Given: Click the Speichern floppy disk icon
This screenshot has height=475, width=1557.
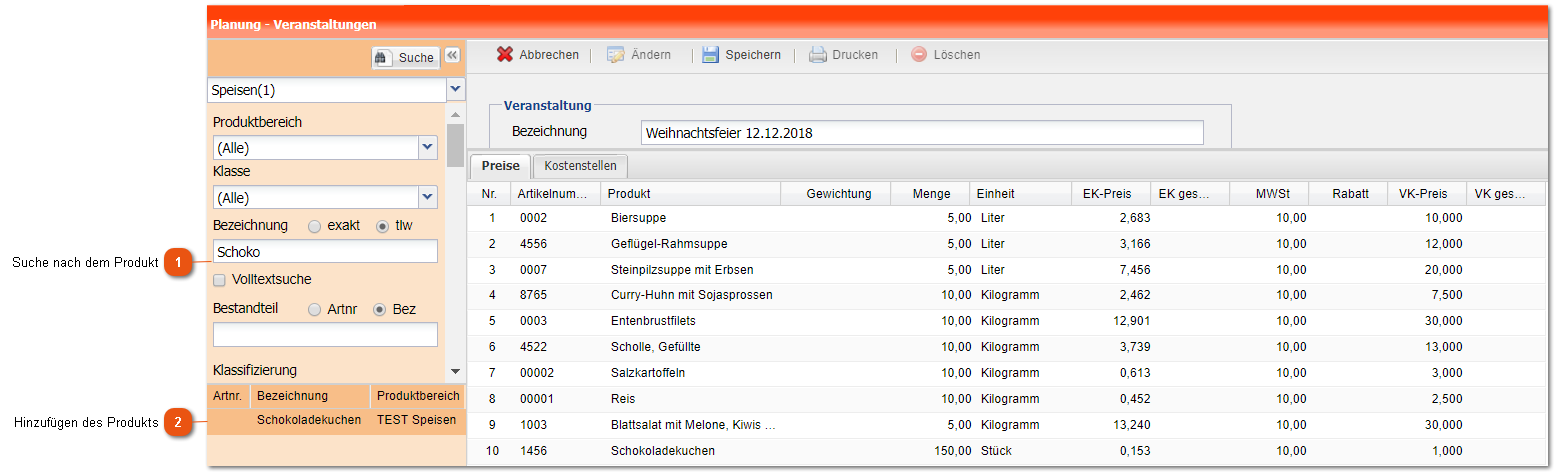Looking at the screenshot, I should (710, 55).
